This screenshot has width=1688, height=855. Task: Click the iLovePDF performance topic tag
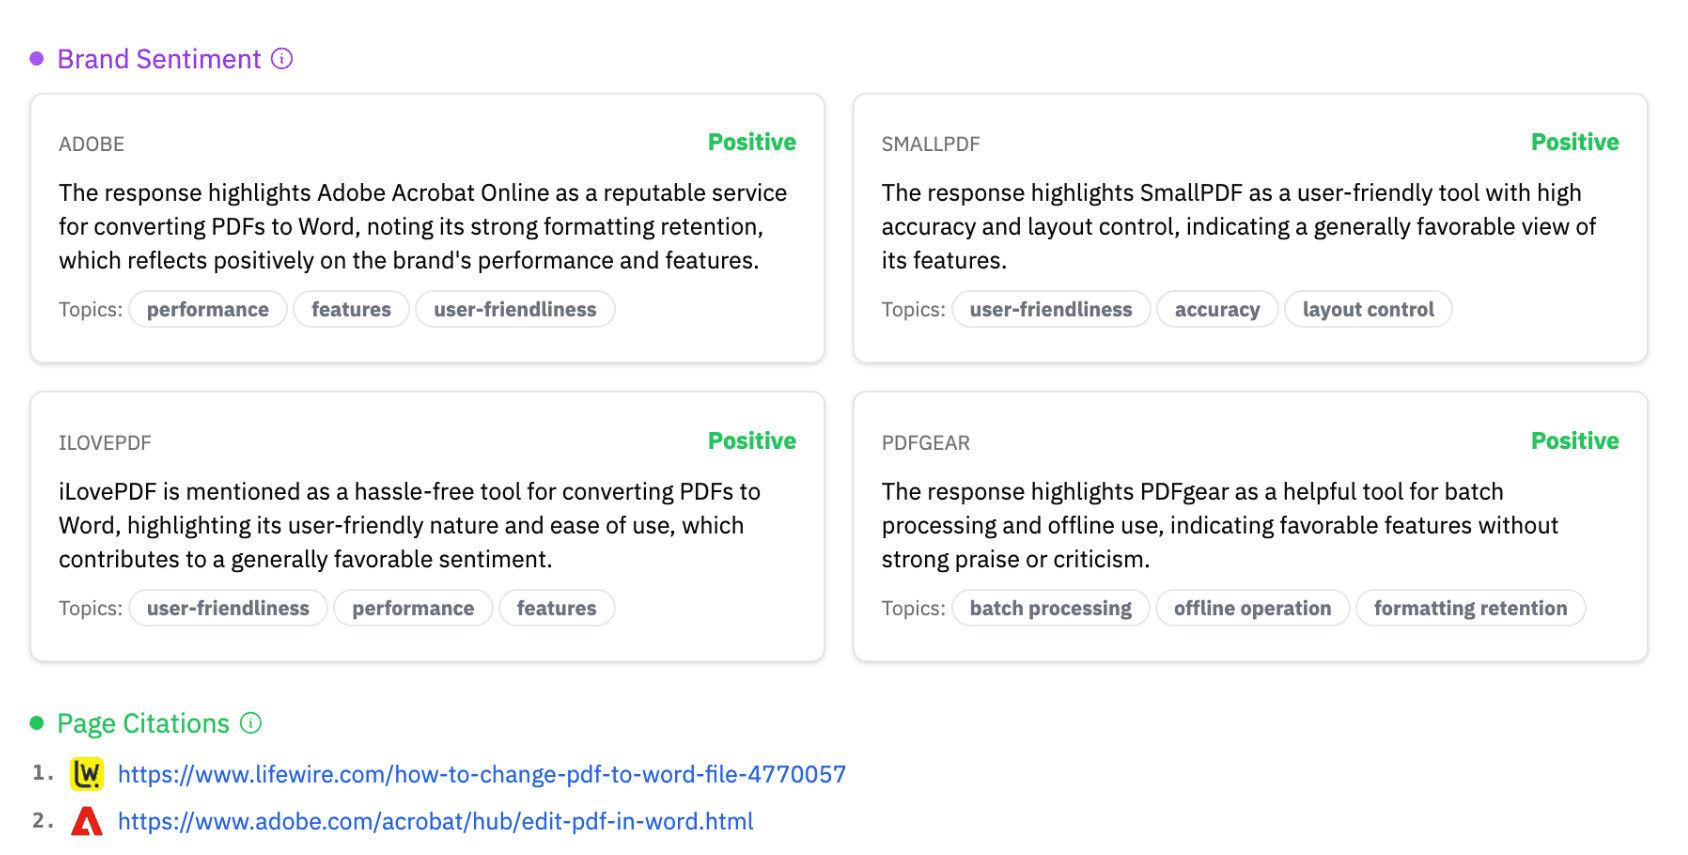pos(413,608)
